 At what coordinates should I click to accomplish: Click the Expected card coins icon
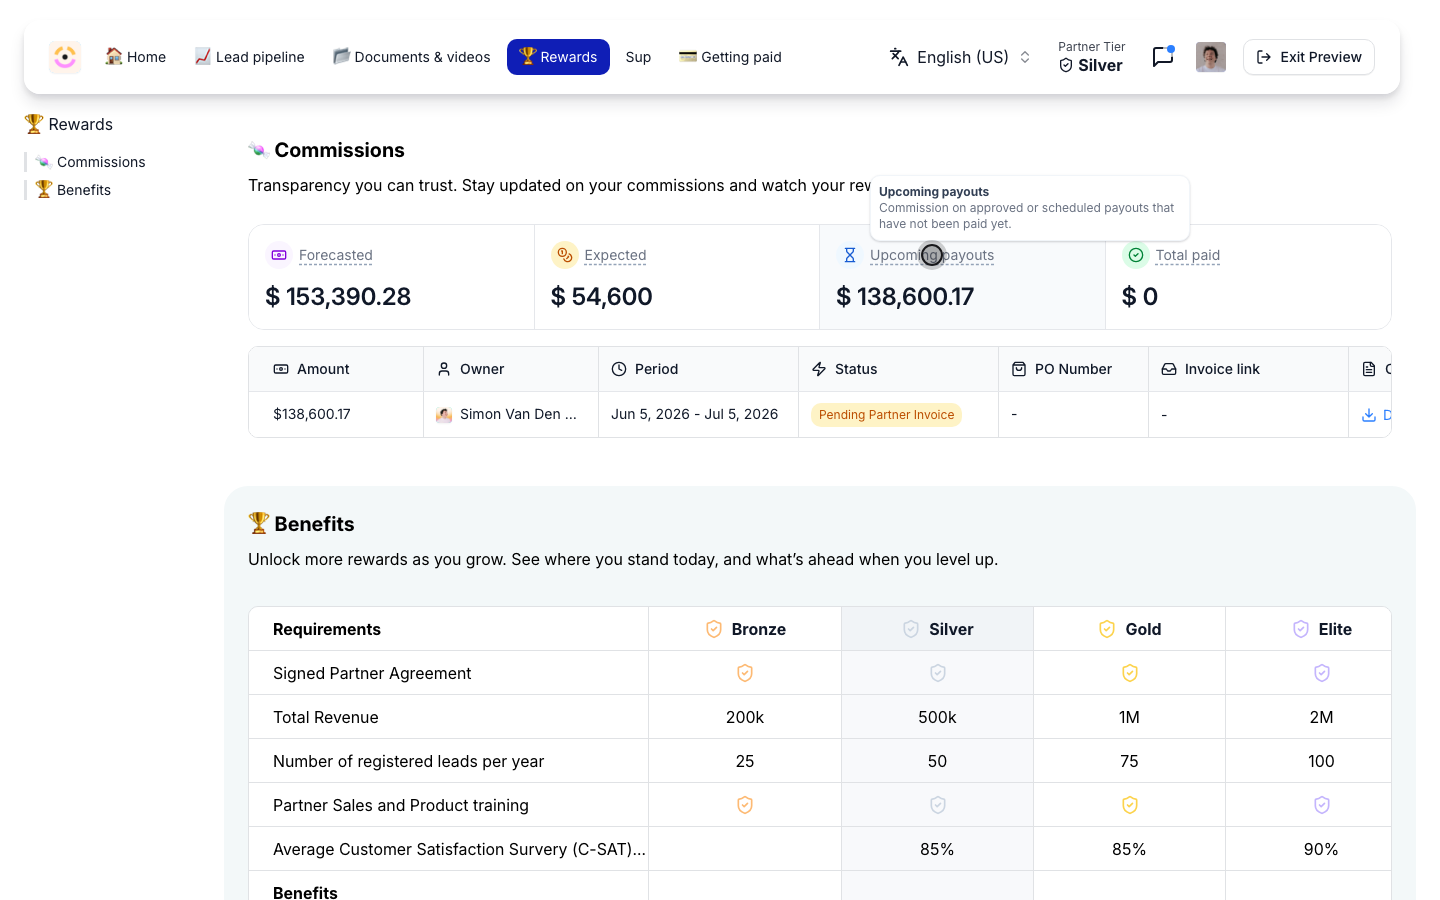point(565,255)
